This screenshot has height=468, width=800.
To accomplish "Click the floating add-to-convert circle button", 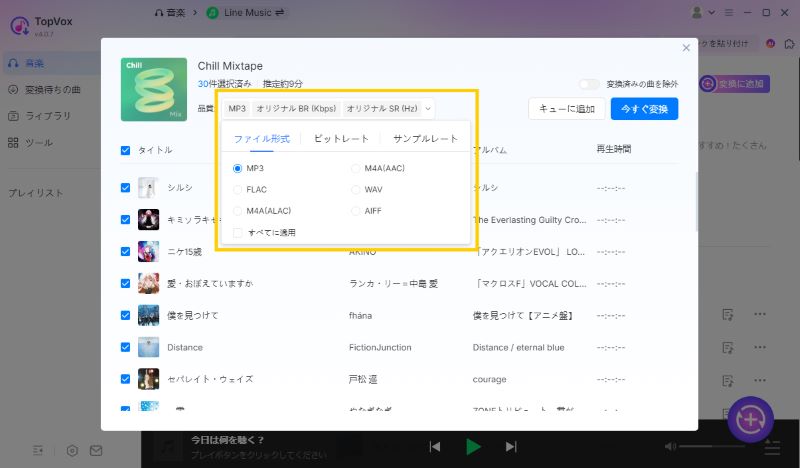I will 751,420.
